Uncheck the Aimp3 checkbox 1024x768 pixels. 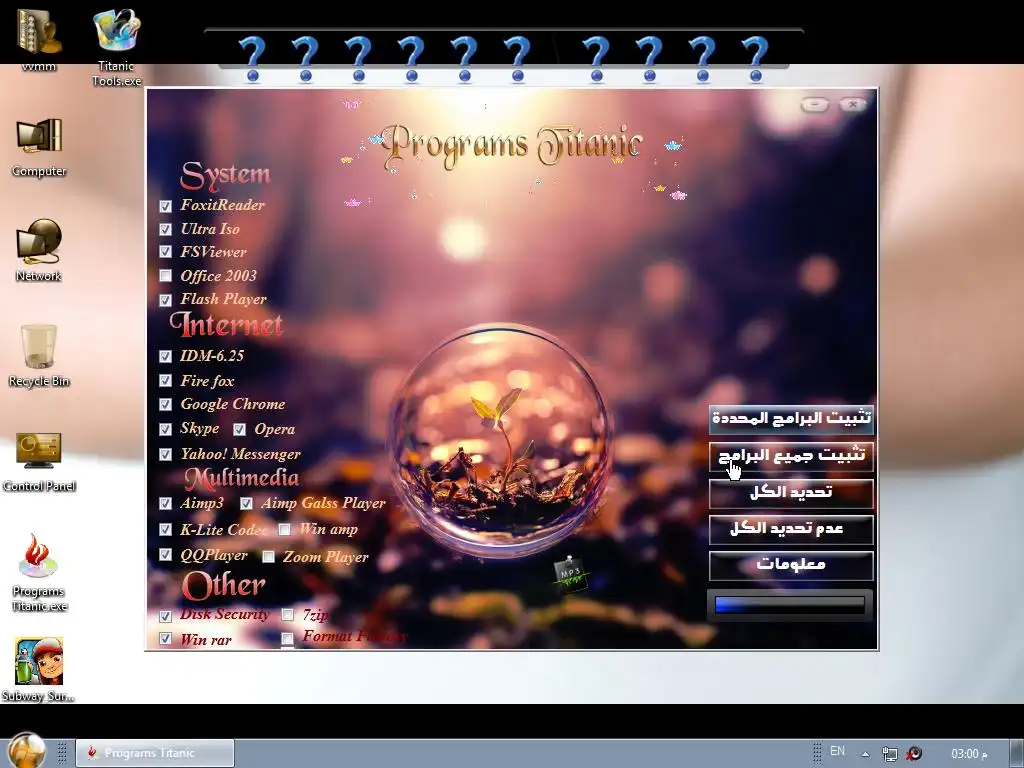(x=165, y=504)
